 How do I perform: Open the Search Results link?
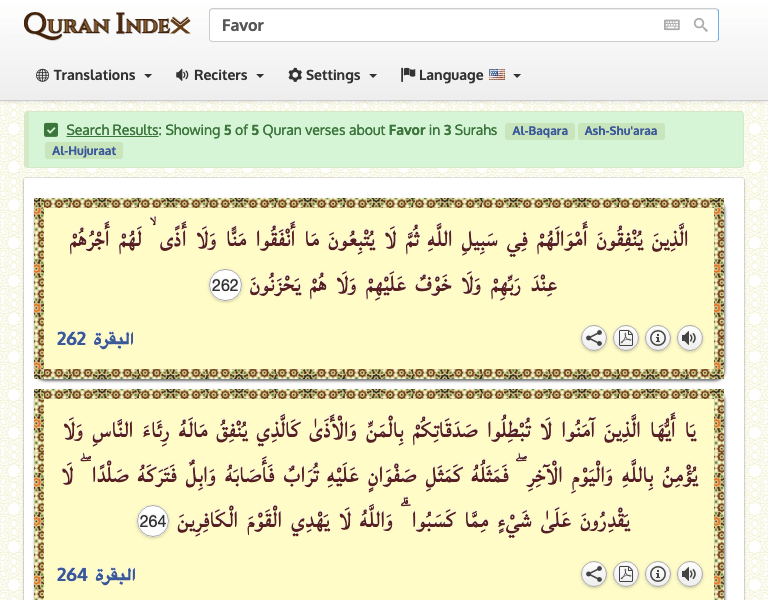[113, 130]
